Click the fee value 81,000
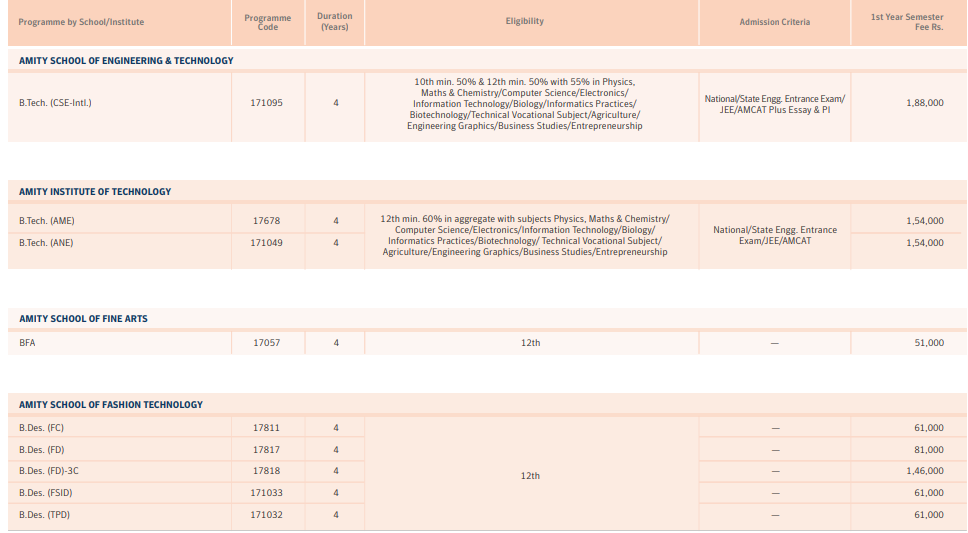968x533 pixels. click(x=929, y=450)
